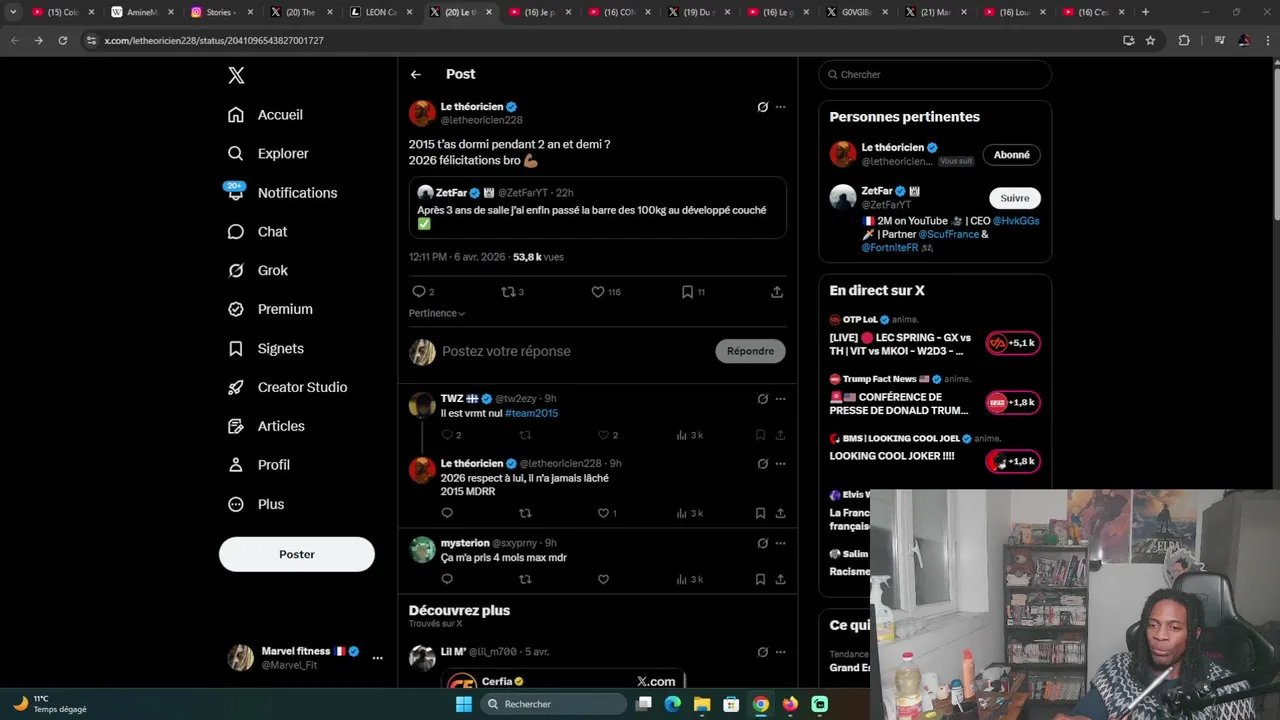Open File Explorer from taskbar
The height and width of the screenshot is (720, 1280).
(x=702, y=704)
